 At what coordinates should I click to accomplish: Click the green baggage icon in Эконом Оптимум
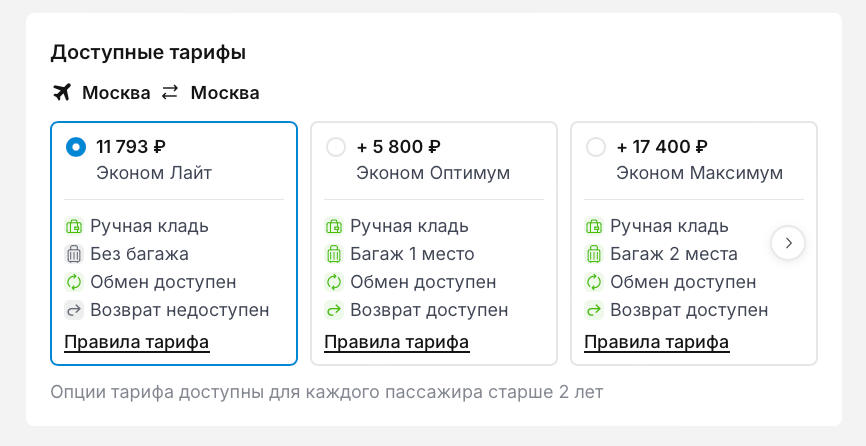[x=333, y=254]
